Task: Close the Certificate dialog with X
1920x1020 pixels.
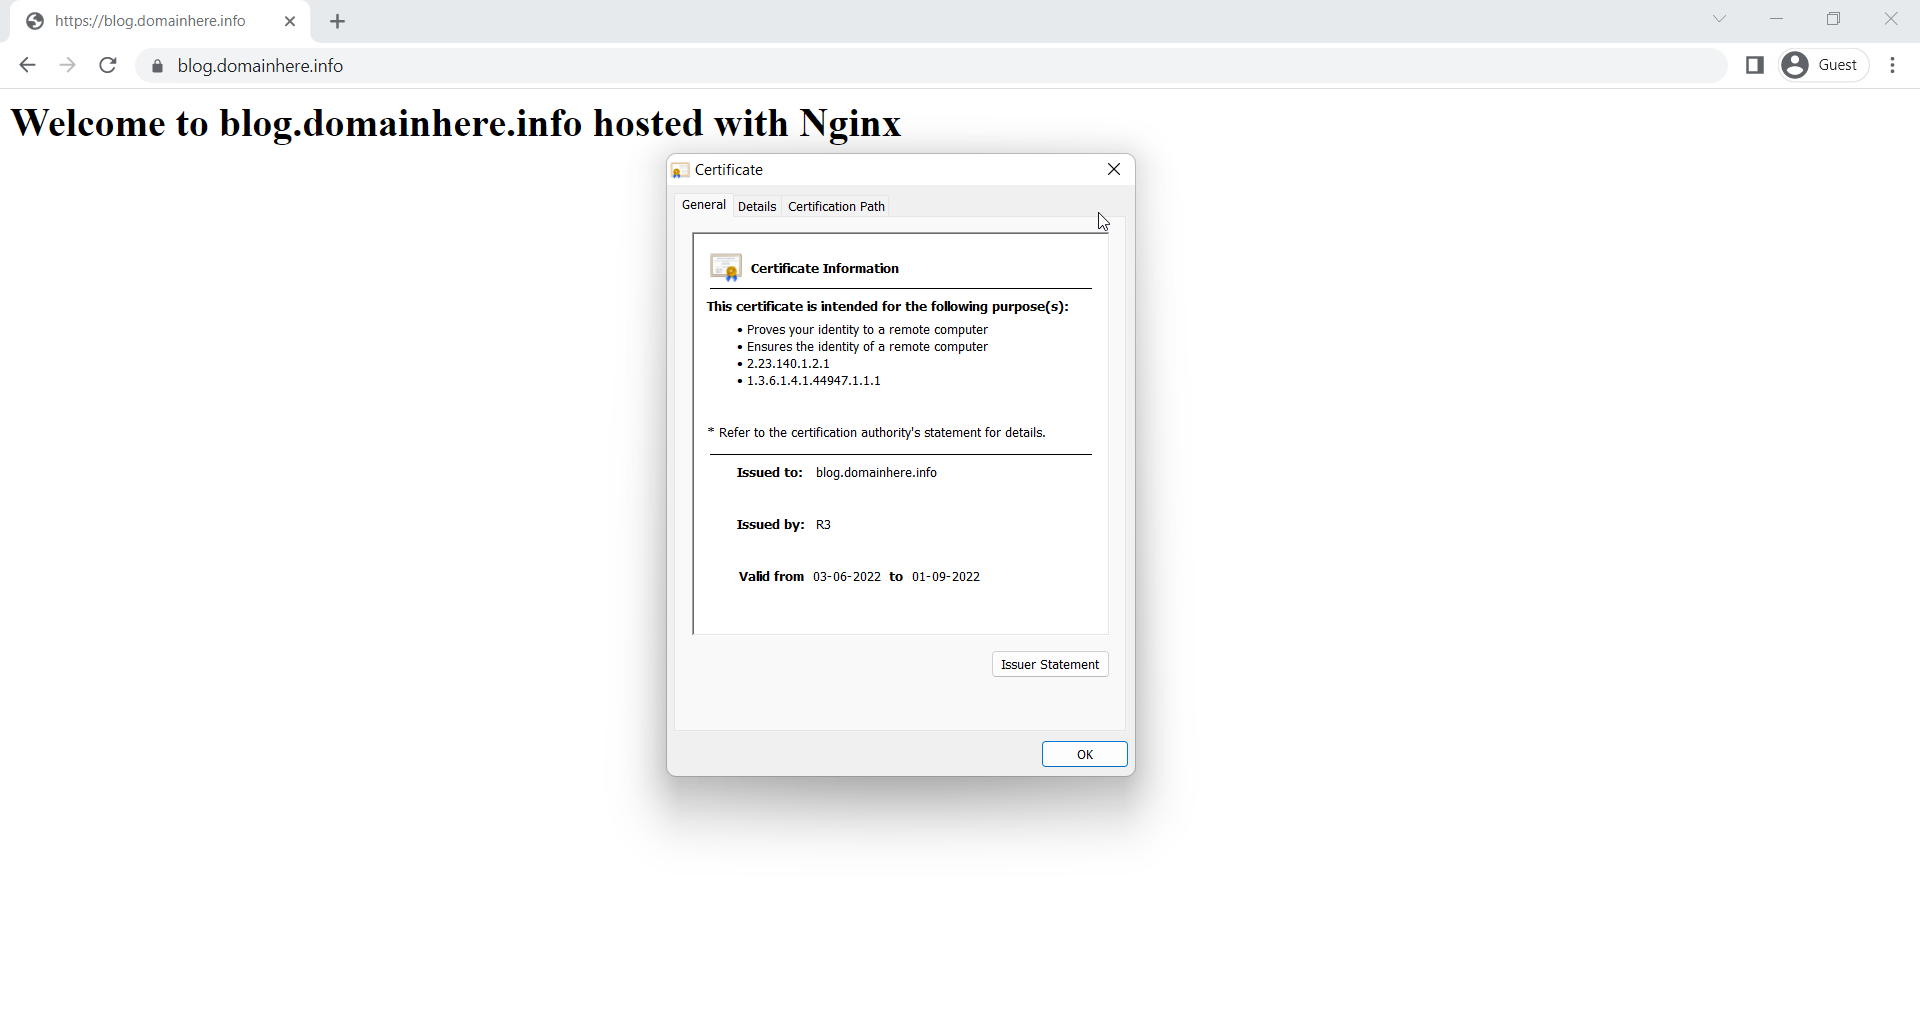Action: (x=1114, y=169)
